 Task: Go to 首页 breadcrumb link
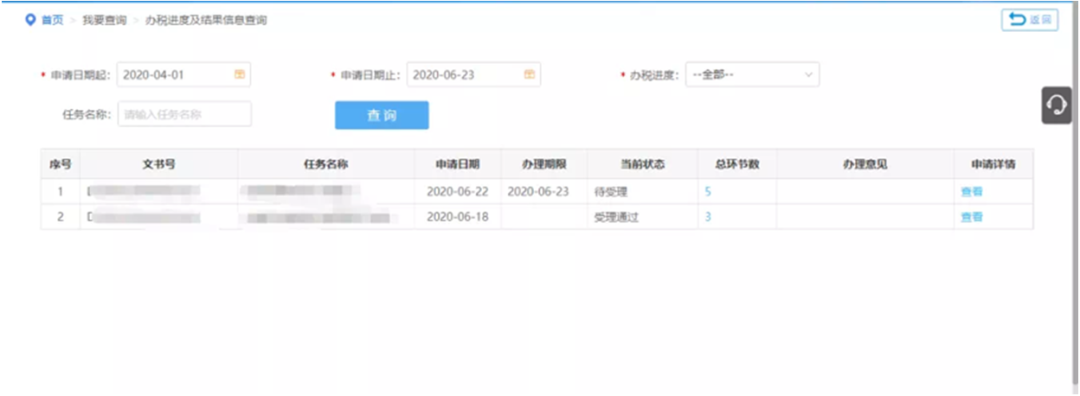[x=52, y=20]
